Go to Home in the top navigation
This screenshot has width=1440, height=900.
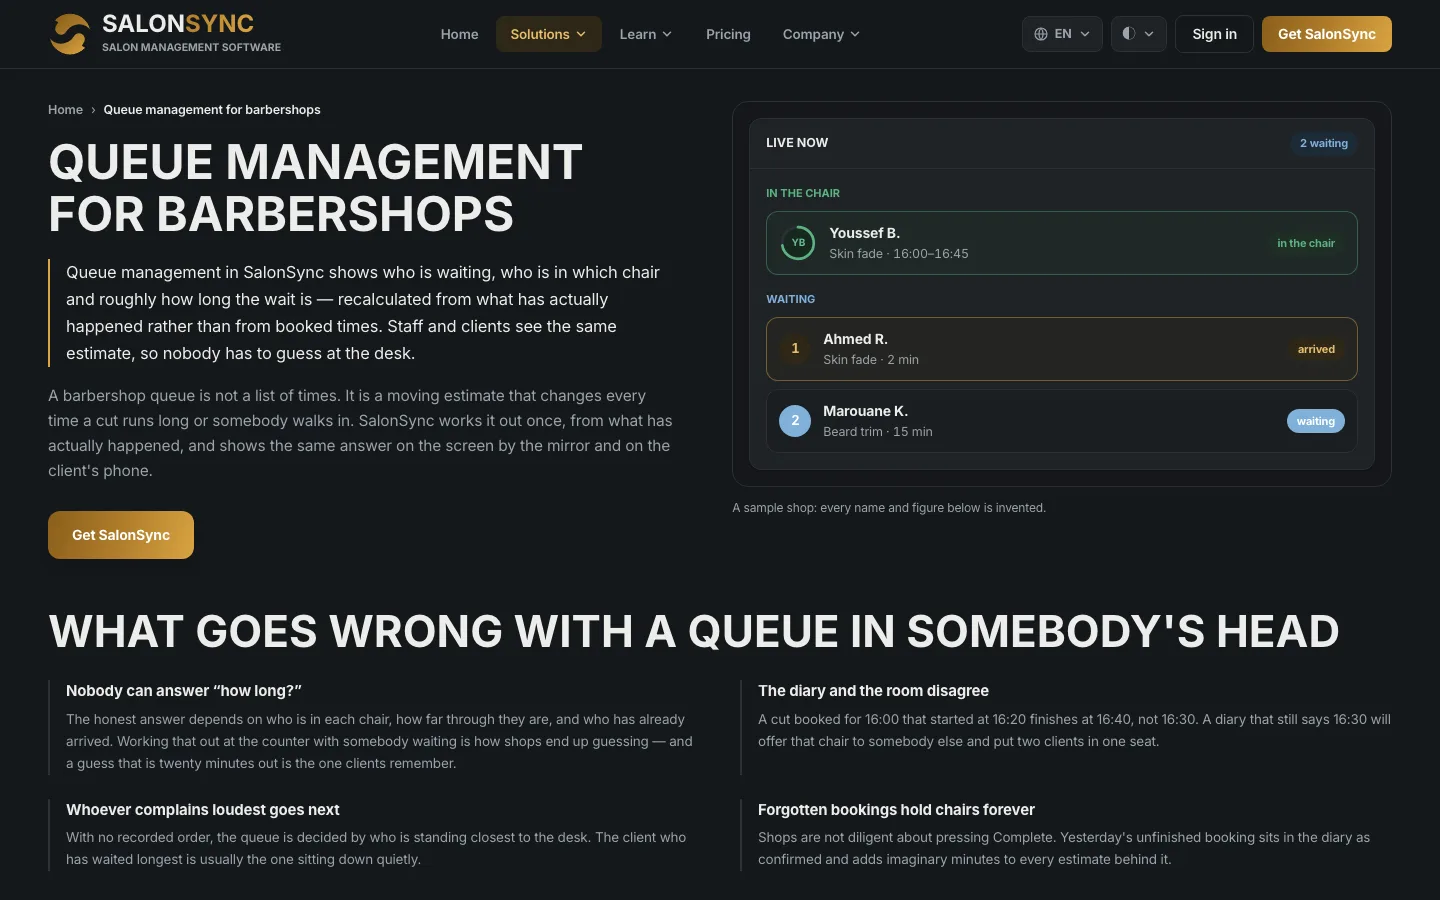(x=460, y=34)
